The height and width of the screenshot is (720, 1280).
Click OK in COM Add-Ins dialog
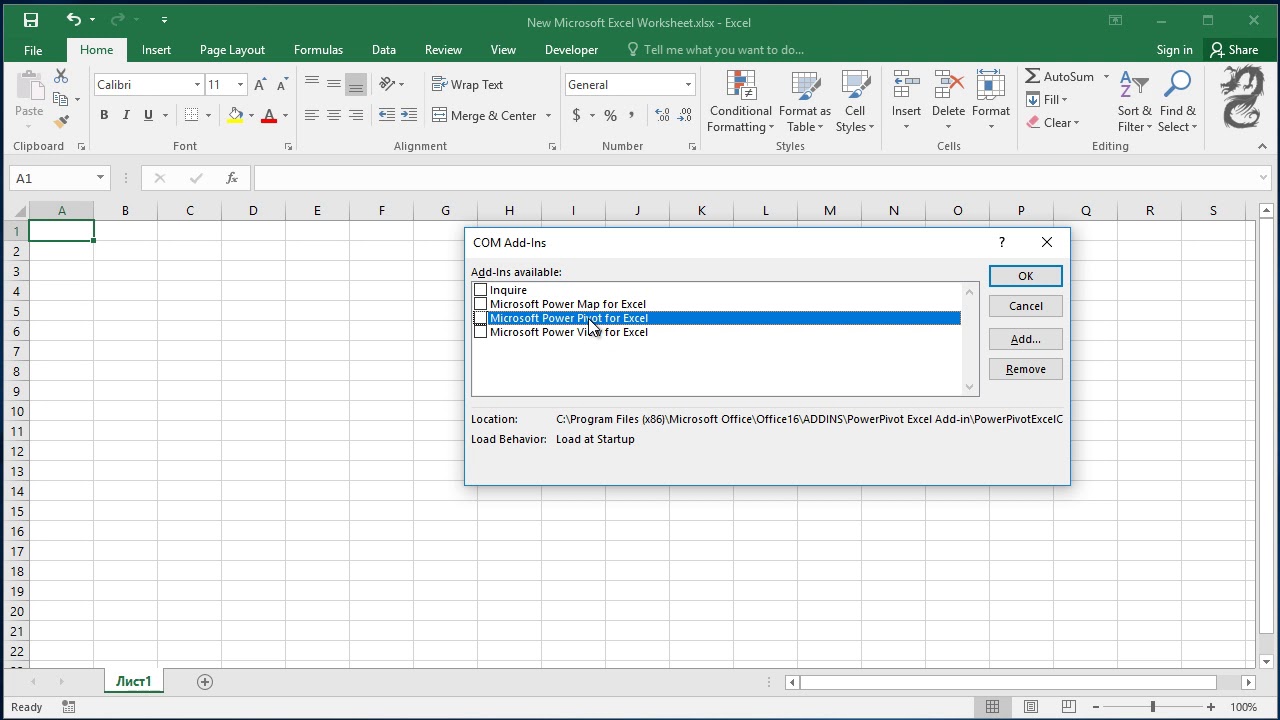tap(1025, 276)
